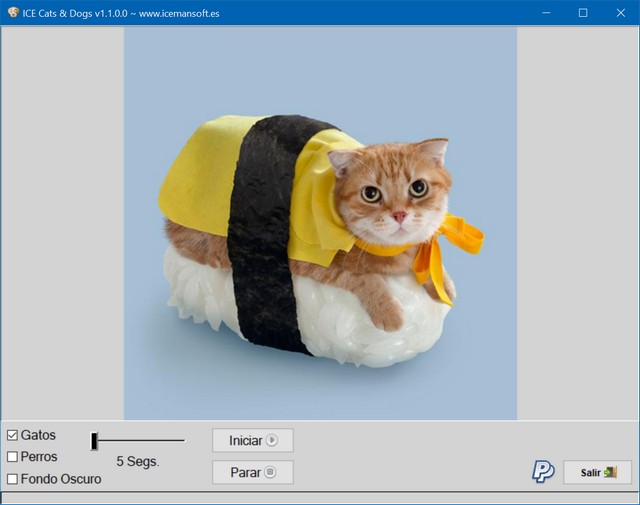Click the status bar at the window bottom
This screenshot has width=640, height=505.
click(320, 497)
